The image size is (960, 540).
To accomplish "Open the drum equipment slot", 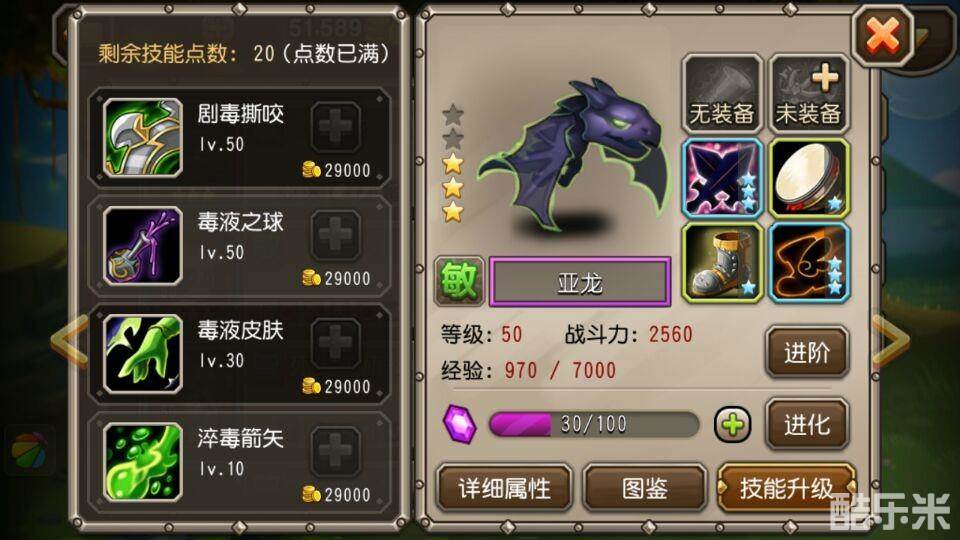I will point(809,178).
